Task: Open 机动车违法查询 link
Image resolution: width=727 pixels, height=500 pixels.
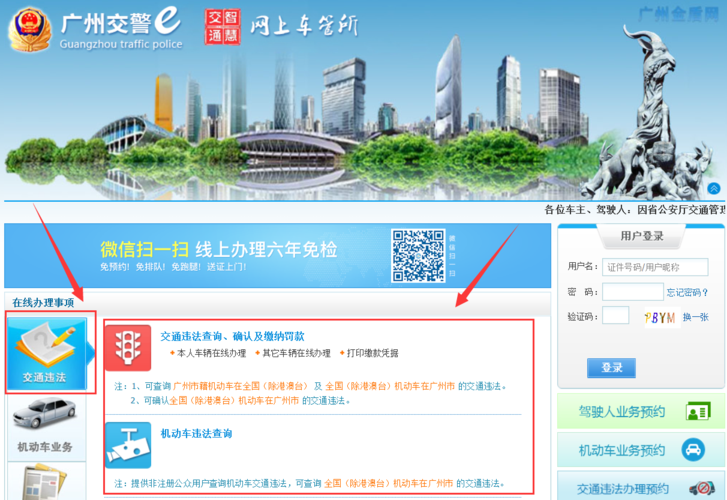Action: click(196, 434)
